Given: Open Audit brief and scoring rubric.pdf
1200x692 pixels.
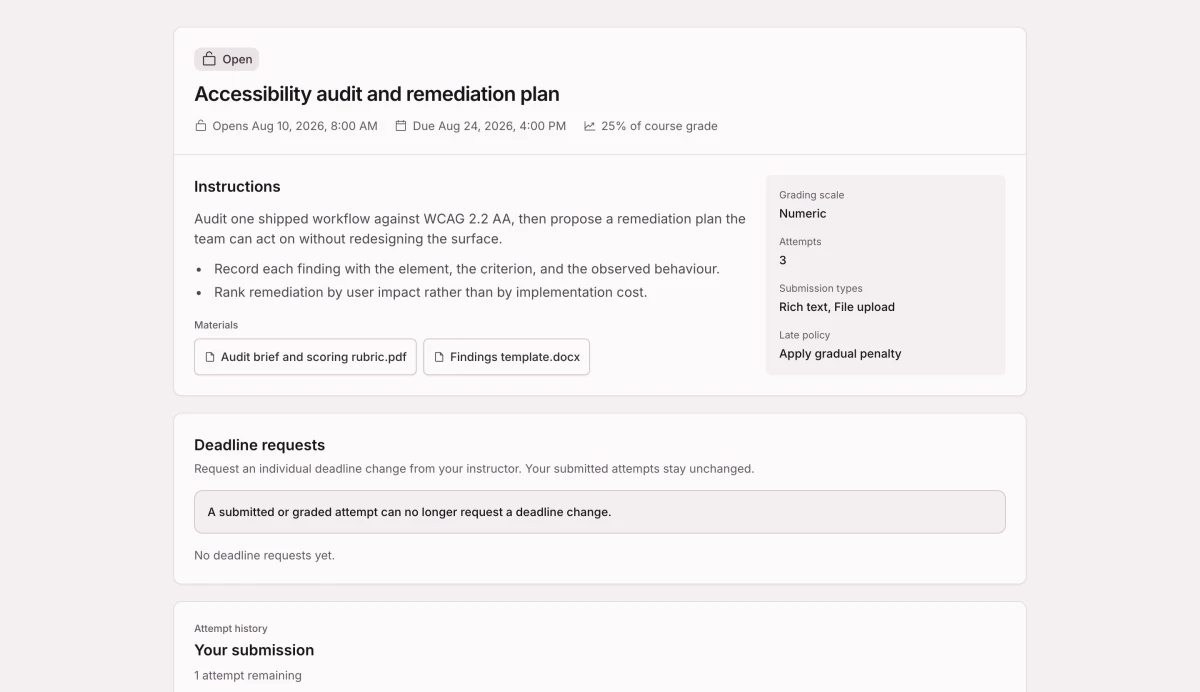Looking at the screenshot, I should 305,357.
